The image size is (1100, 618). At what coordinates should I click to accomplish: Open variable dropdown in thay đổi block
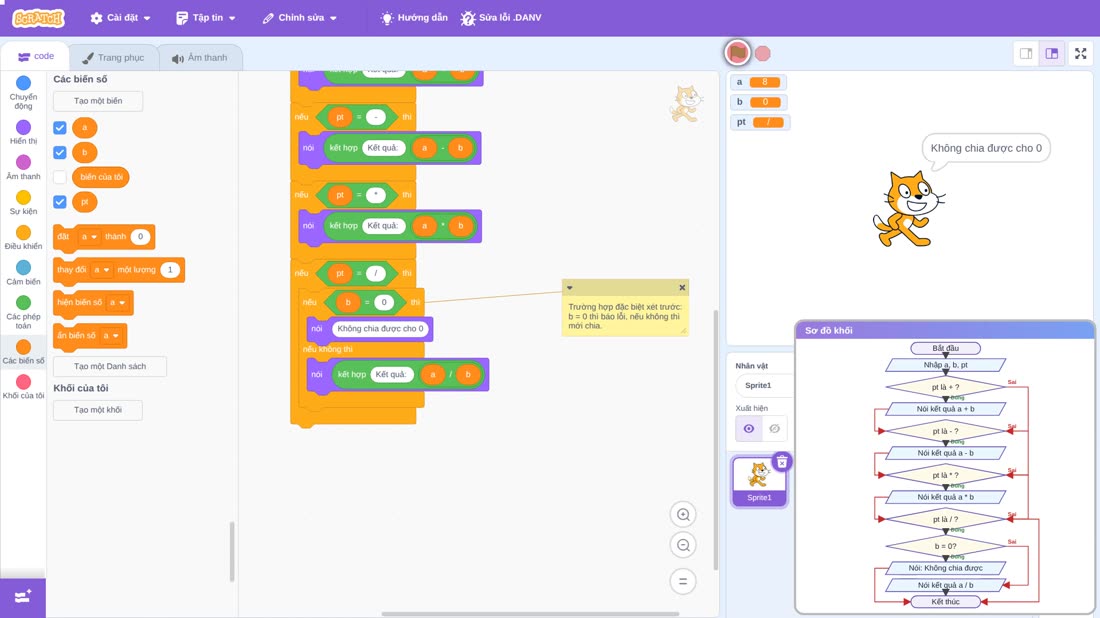(x=102, y=270)
